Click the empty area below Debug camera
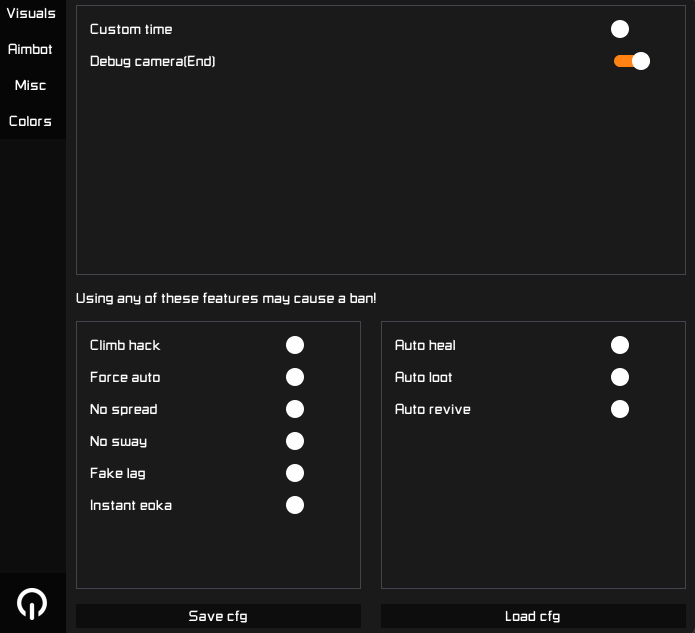695x633 pixels. (380, 170)
